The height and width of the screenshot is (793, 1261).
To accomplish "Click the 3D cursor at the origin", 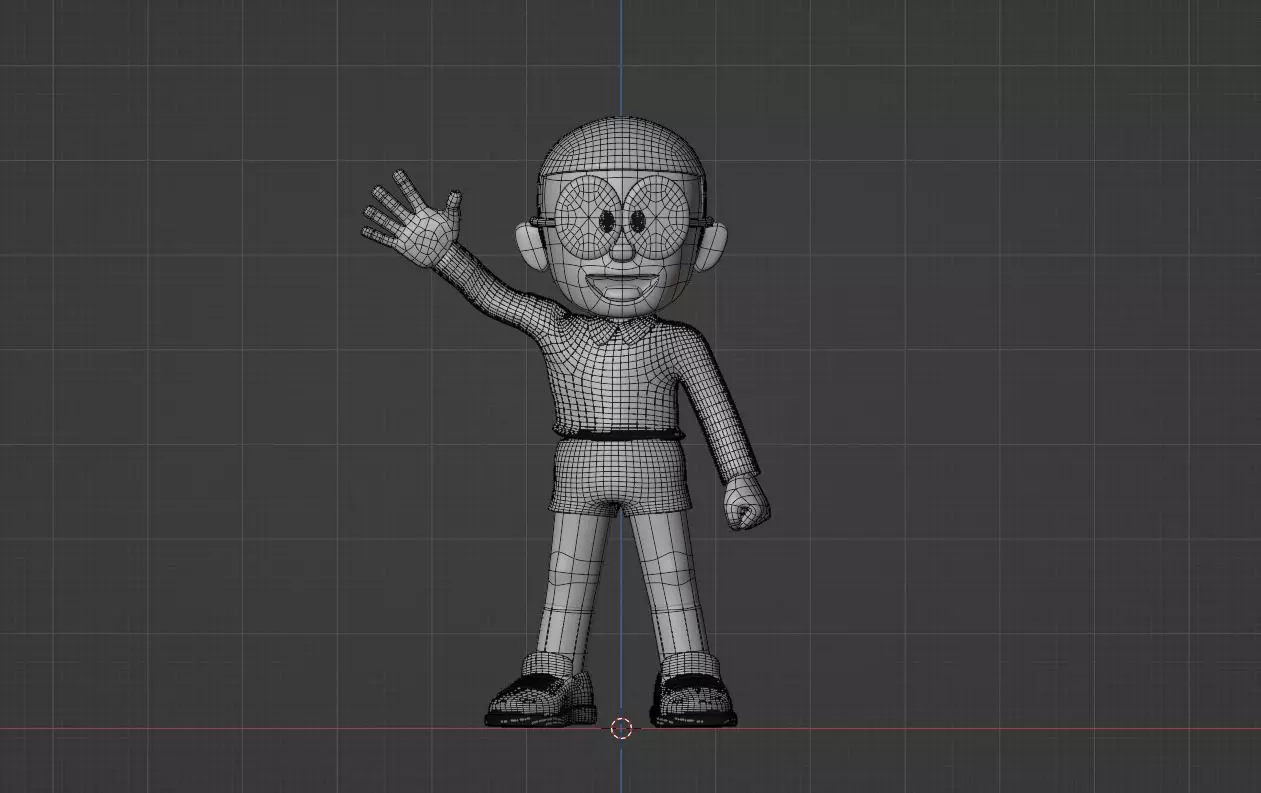I will pyautogui.click(x=621, y=728).
